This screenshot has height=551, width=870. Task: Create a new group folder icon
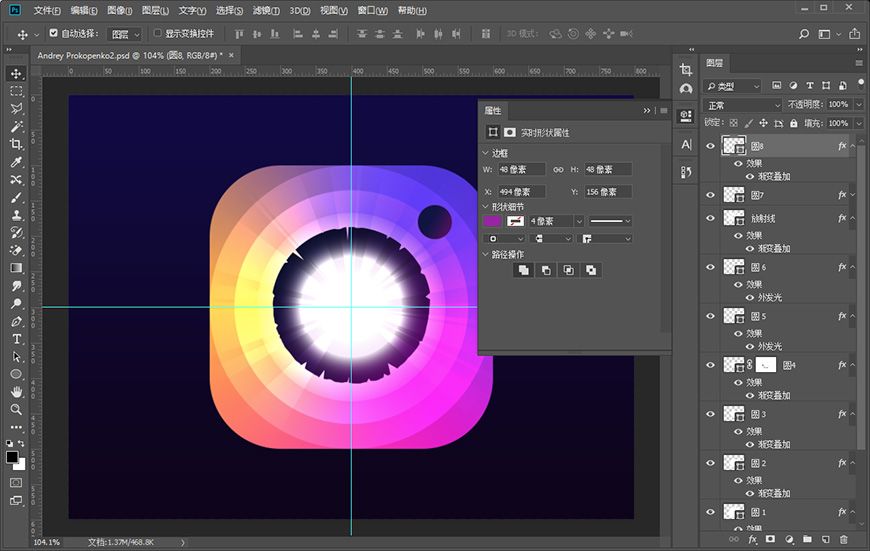point(807,539)
